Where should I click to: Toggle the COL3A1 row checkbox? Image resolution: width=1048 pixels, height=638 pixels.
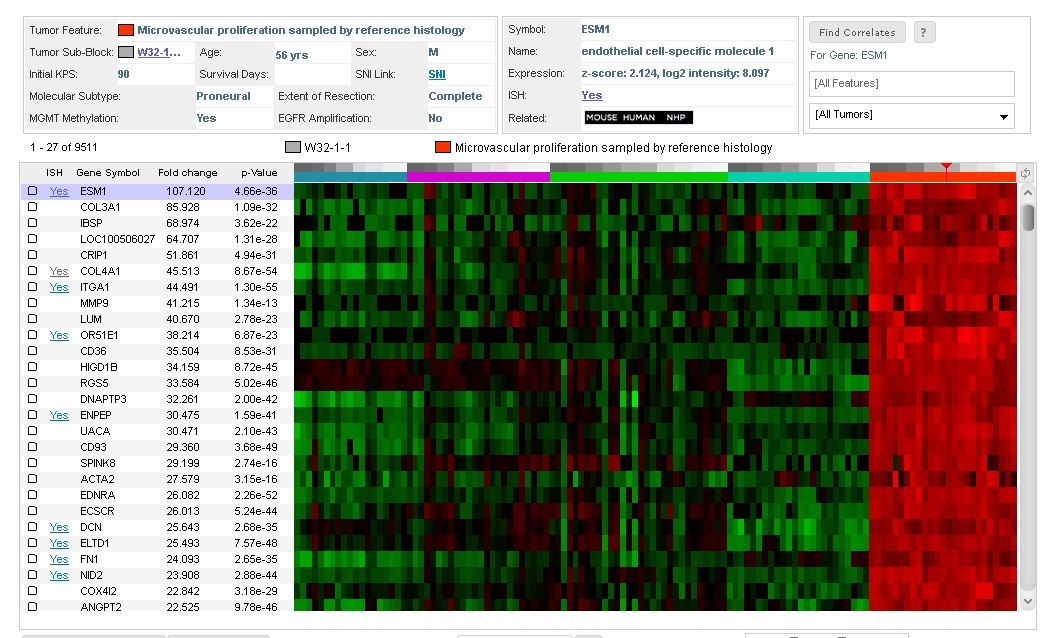[x=32, y=207]
